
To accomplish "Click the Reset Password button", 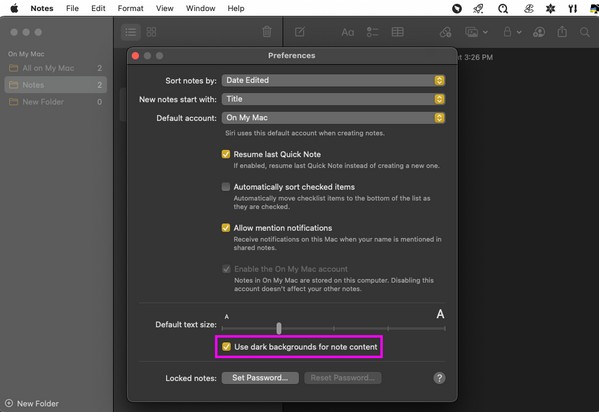I will coord(343,378).
